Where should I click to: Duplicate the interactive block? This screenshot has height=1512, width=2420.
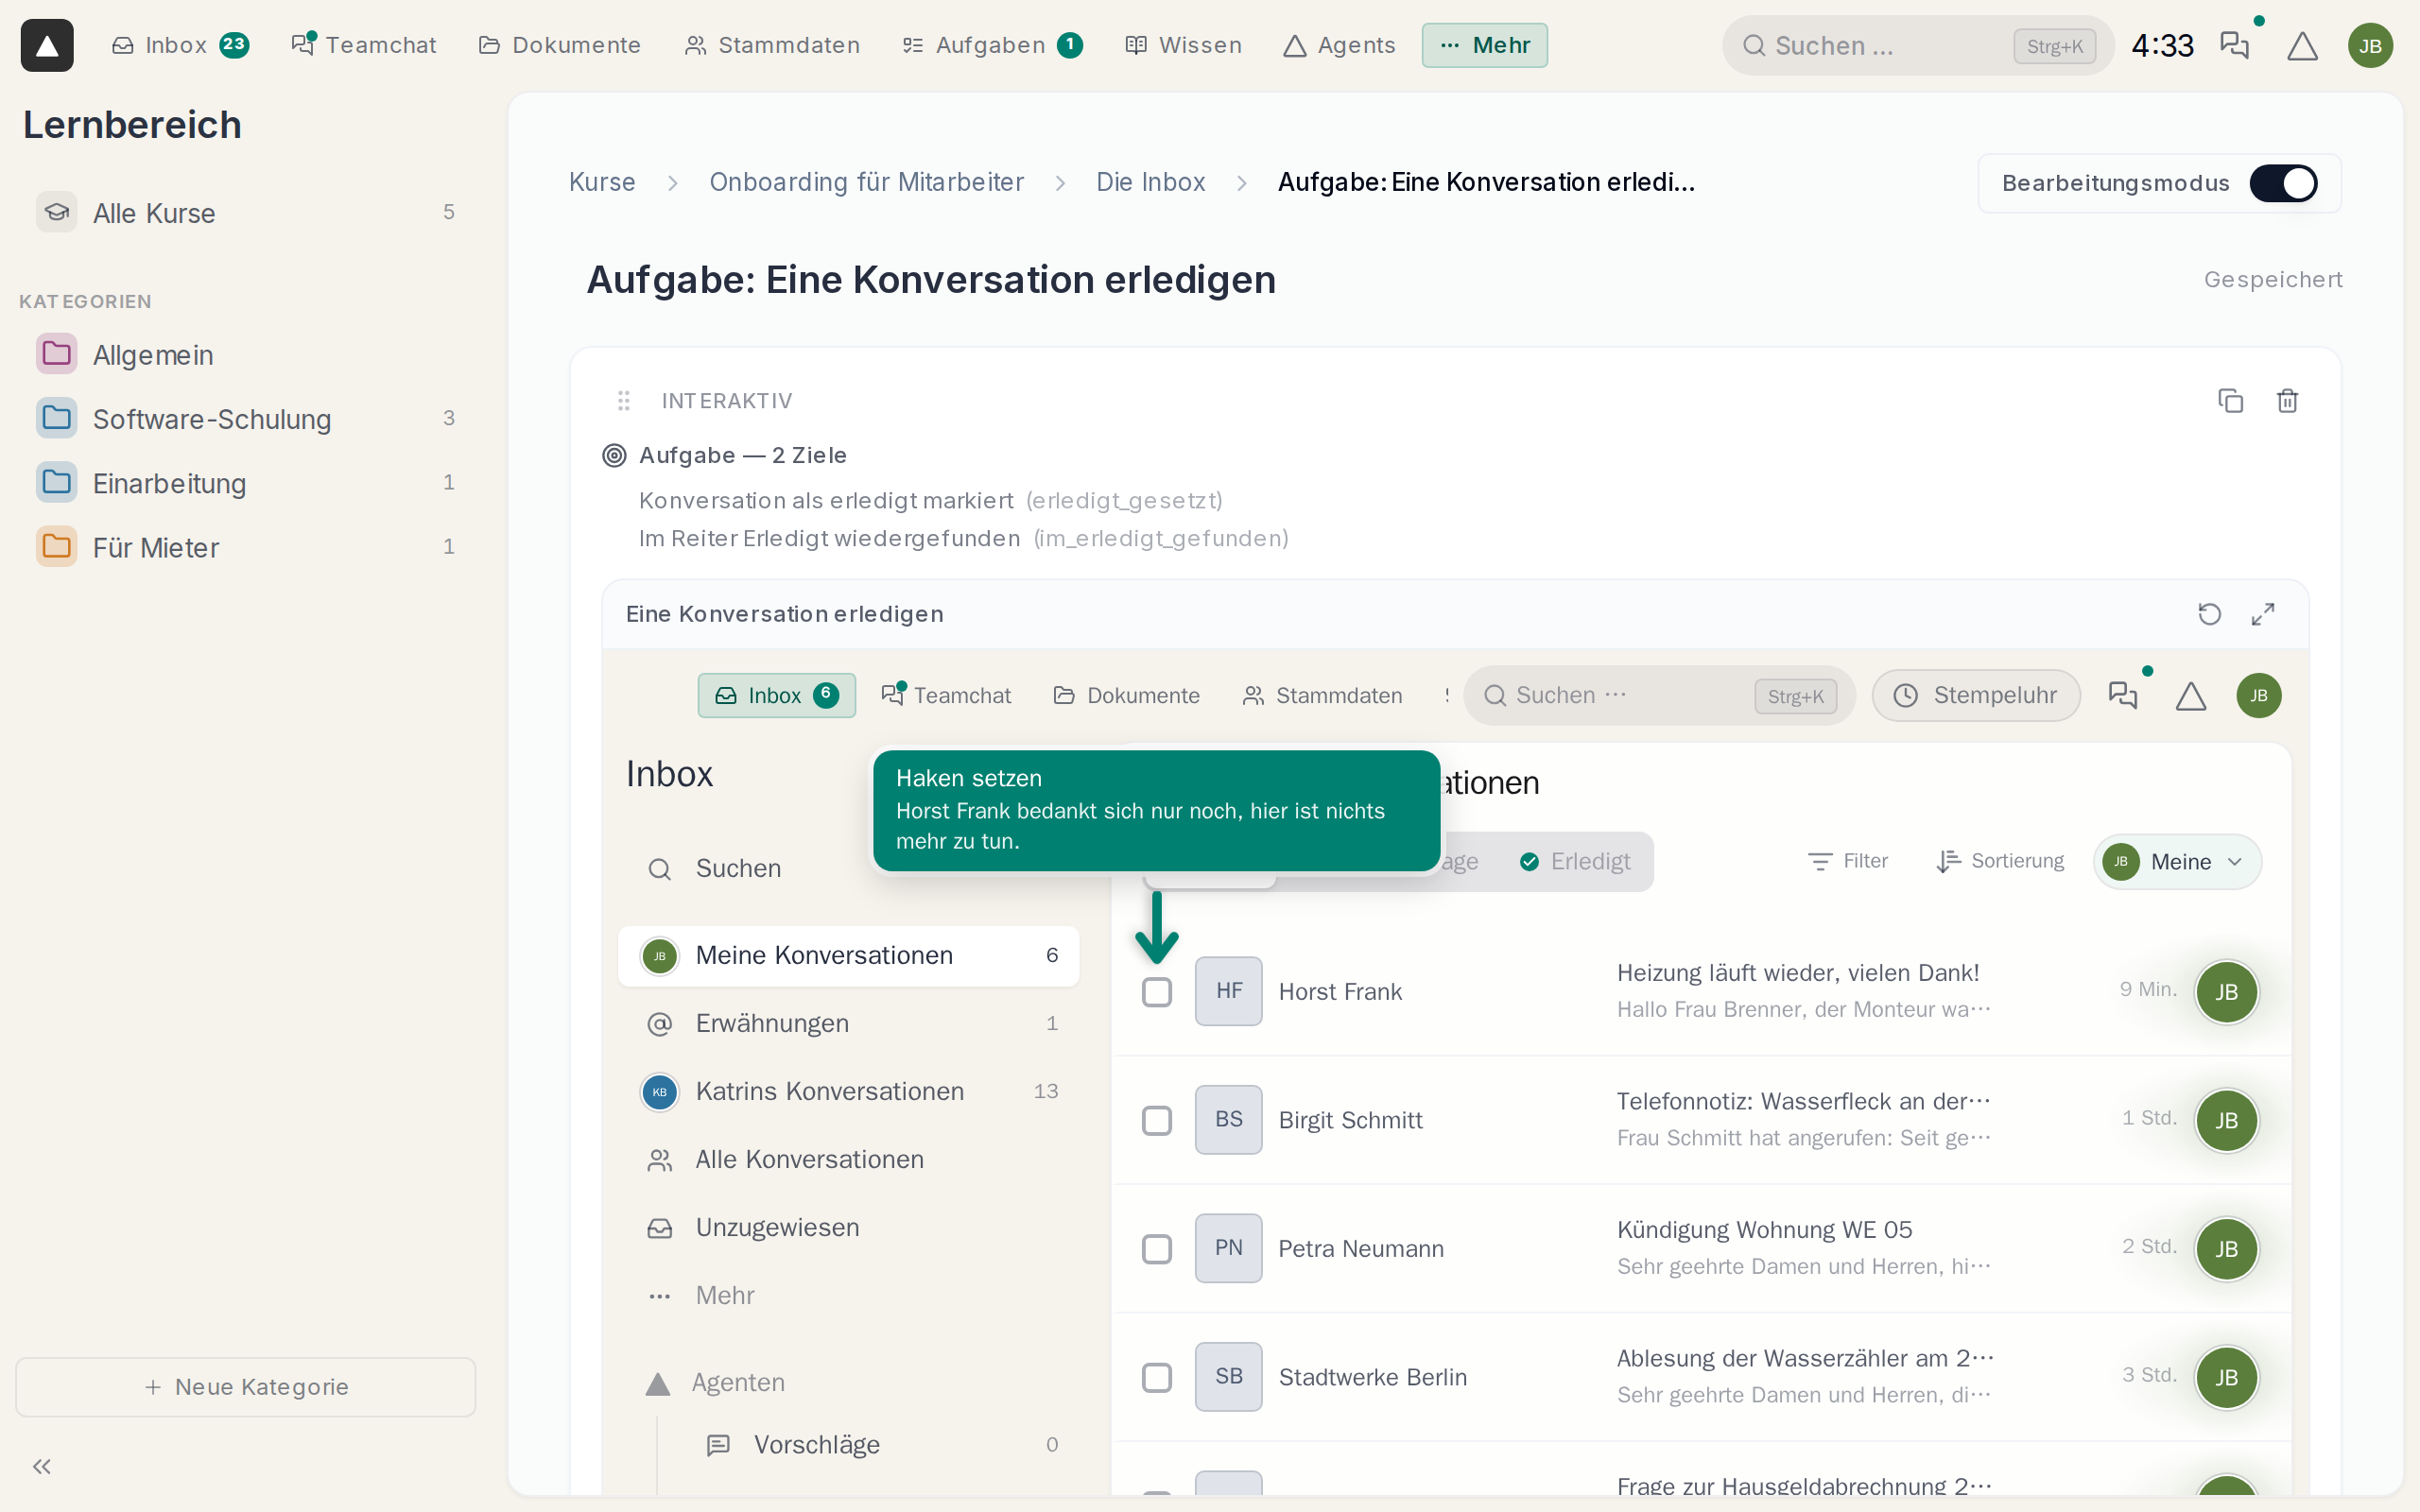(2230, 401)
